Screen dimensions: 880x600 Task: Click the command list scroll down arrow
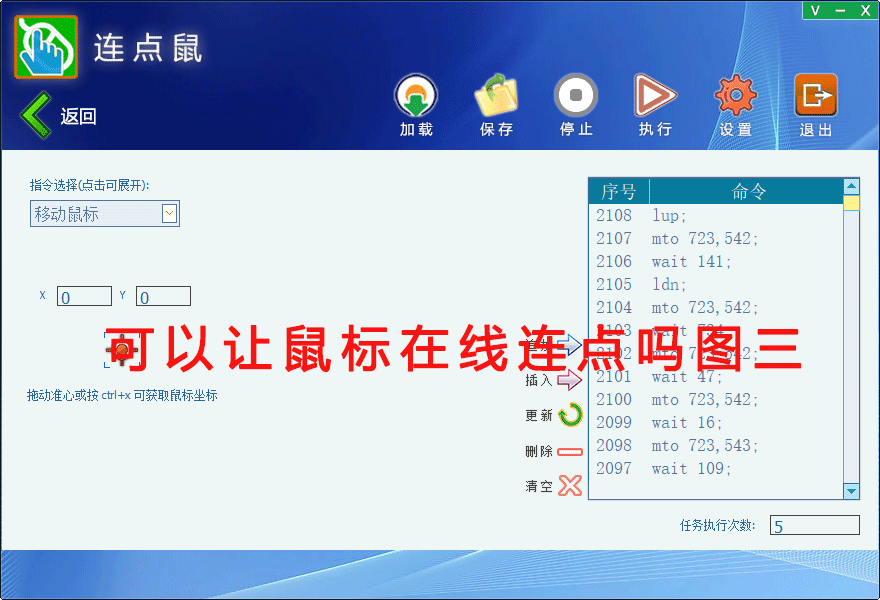tap(851, 492)
